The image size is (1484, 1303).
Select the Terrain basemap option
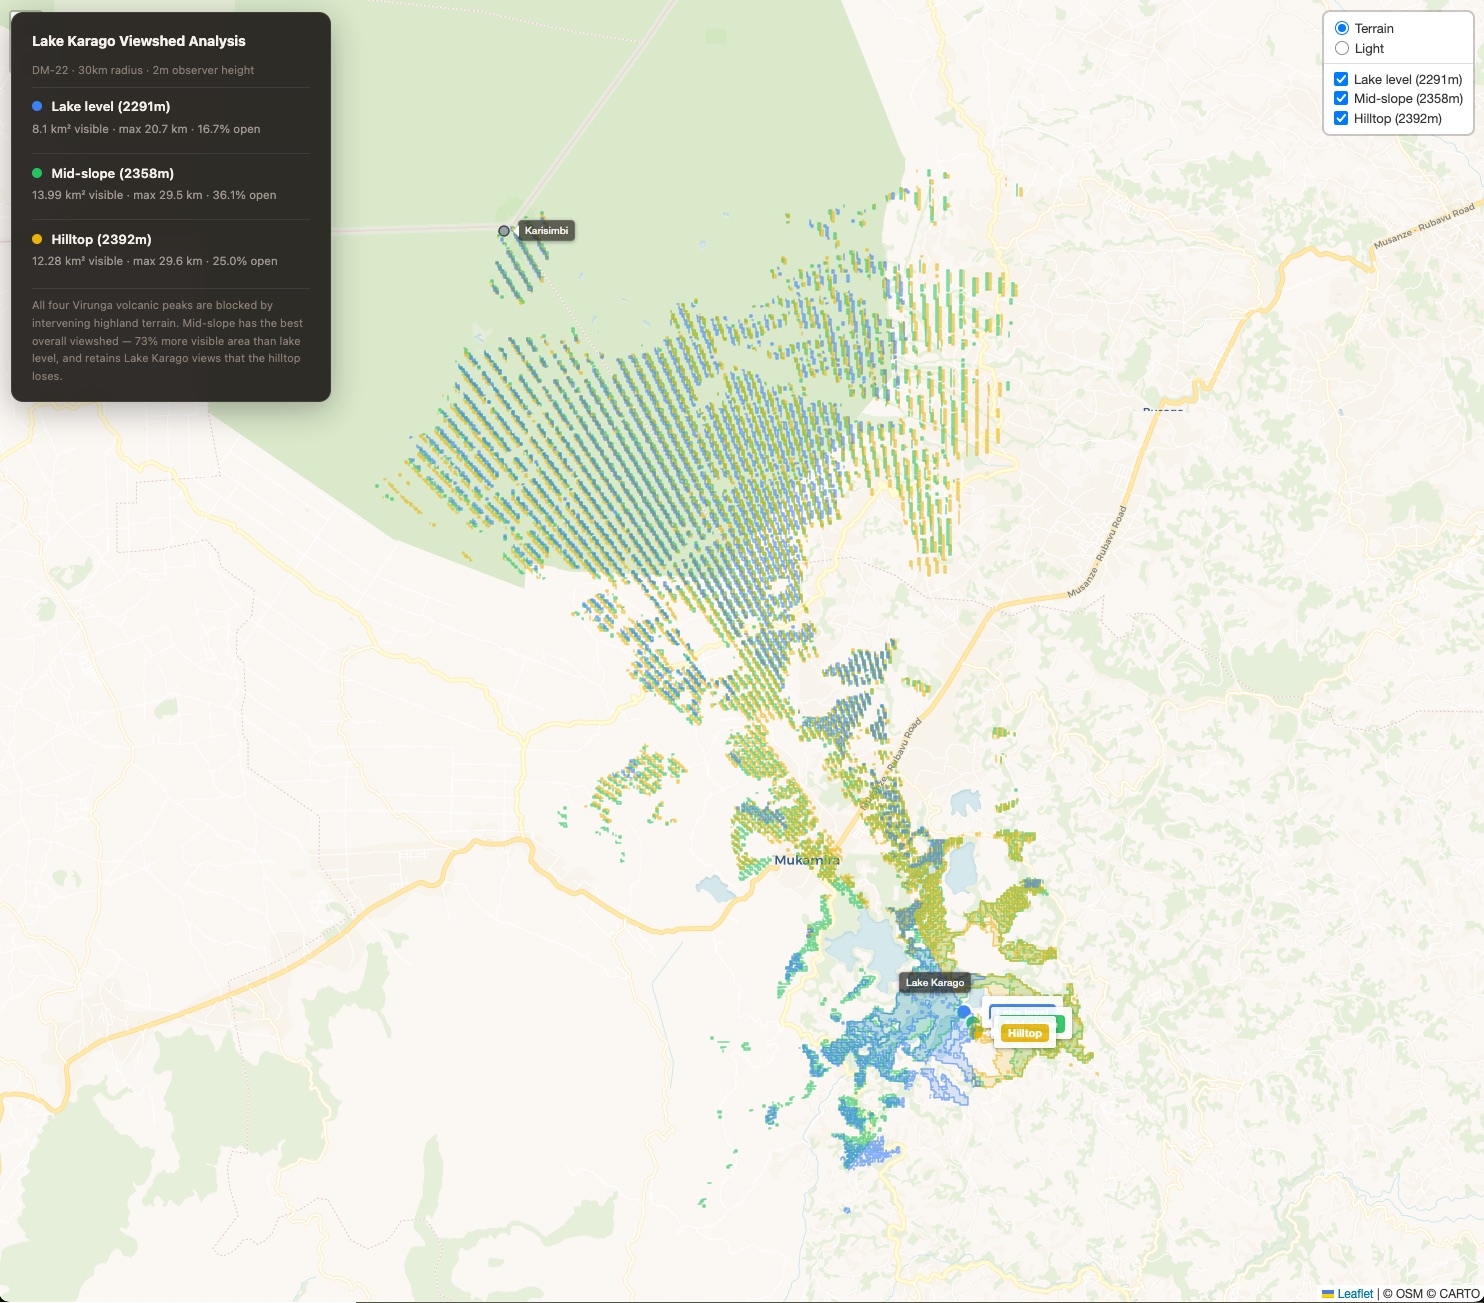(x=1341, y=28)
